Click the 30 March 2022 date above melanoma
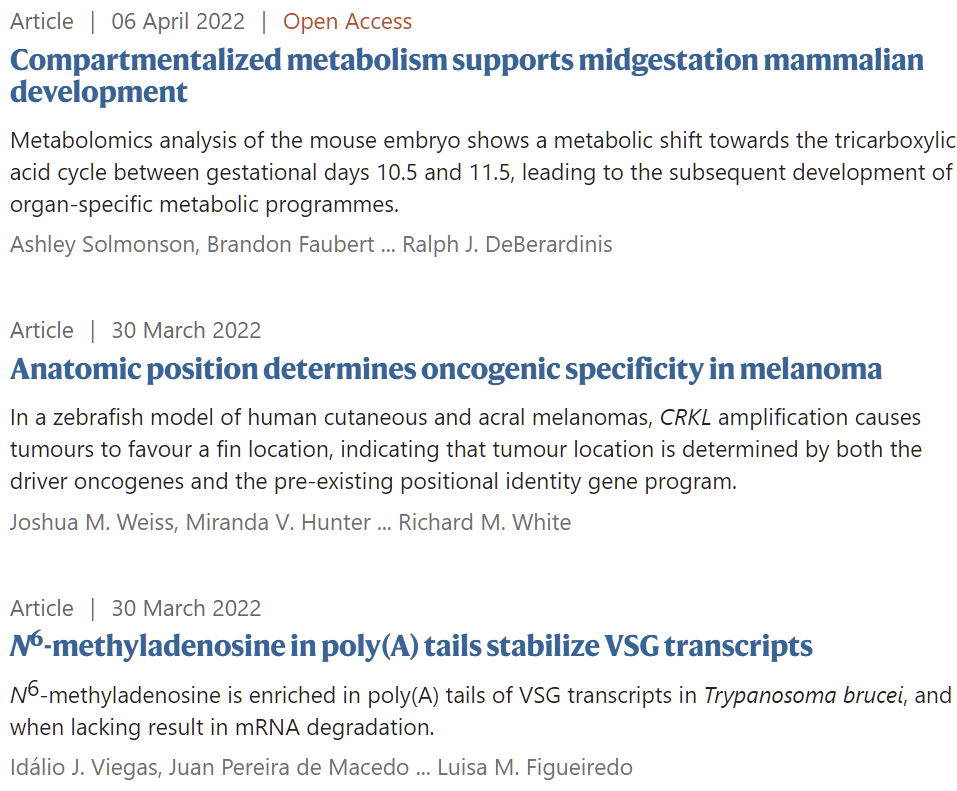The width and height of the screenshot is (957, 791). (x=186, y=330)
